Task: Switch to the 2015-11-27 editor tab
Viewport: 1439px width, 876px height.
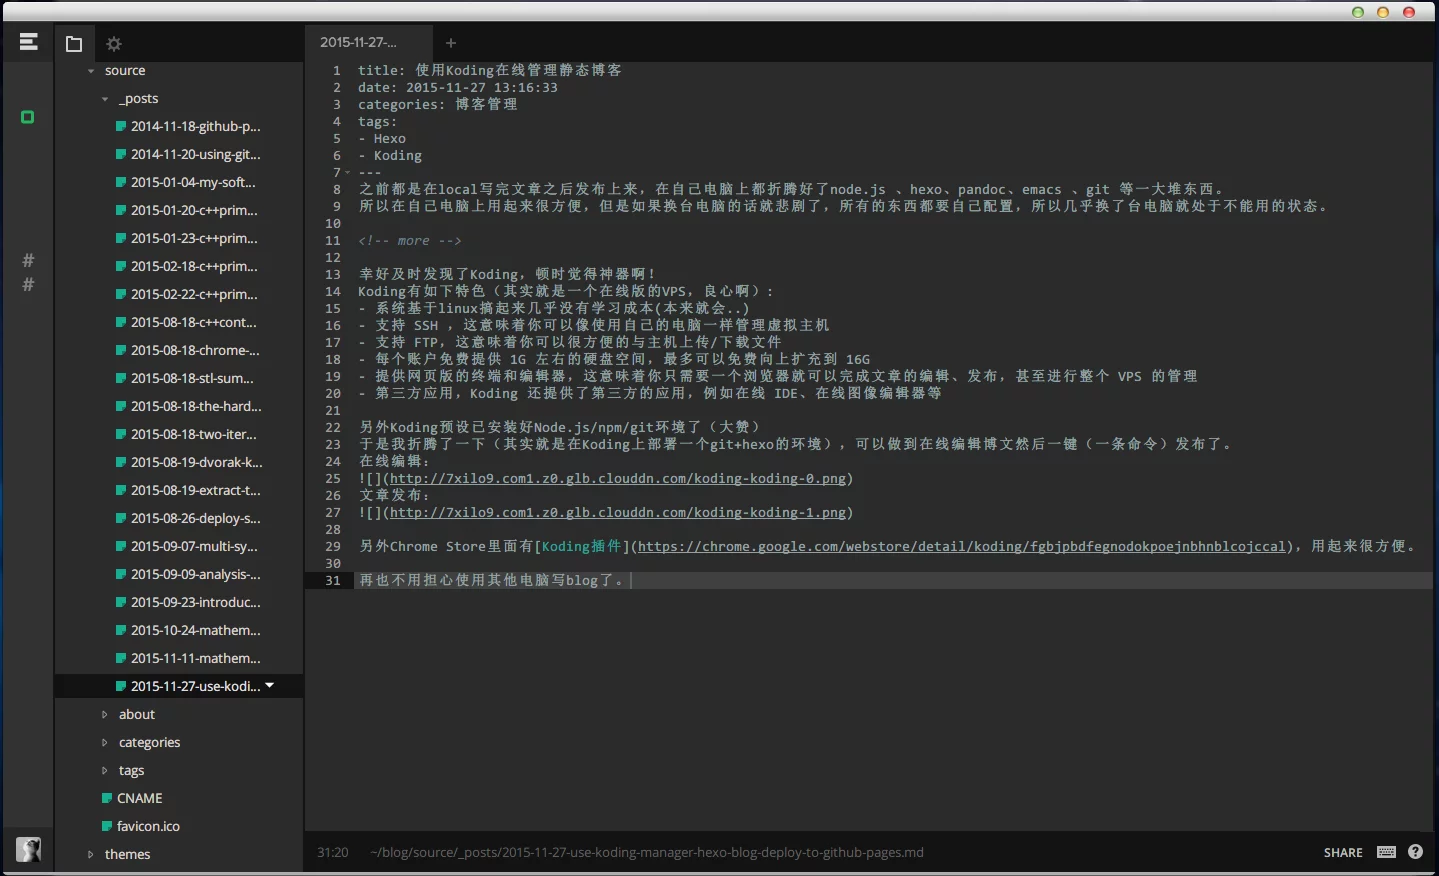Action: coord(359,43)
